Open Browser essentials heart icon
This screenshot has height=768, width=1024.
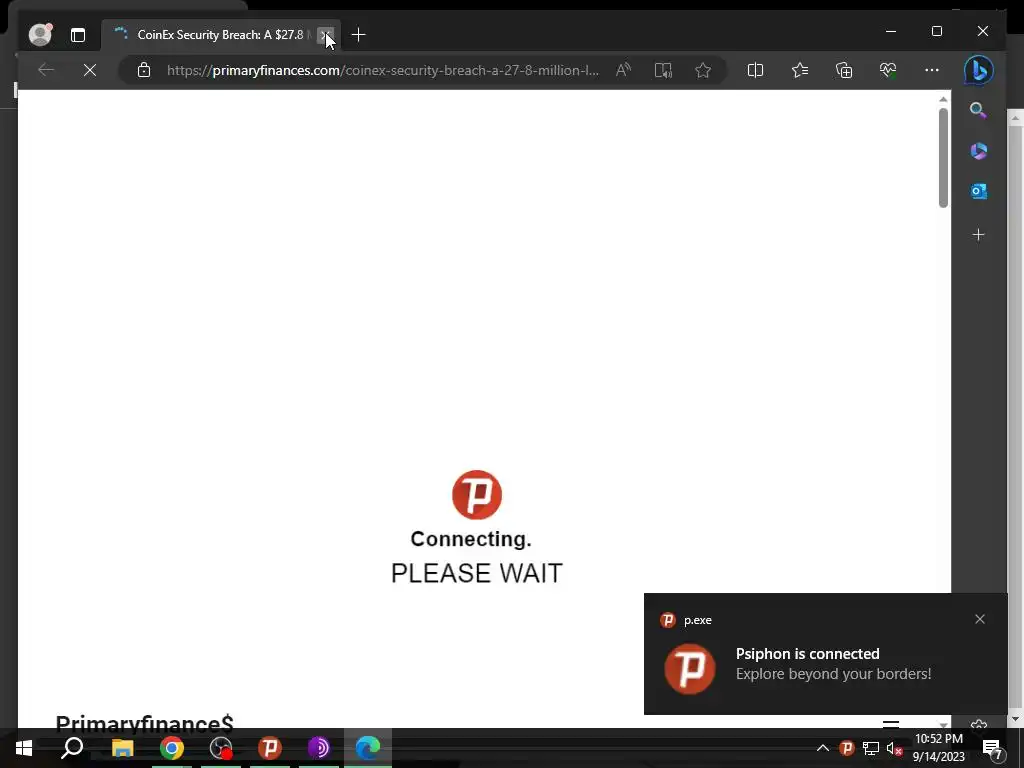click(888, 70)
